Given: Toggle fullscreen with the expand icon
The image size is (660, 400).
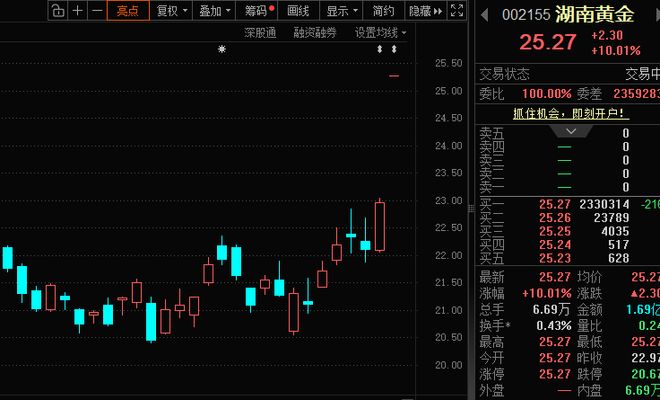Looking at the screenshot, I should [457, 11].
